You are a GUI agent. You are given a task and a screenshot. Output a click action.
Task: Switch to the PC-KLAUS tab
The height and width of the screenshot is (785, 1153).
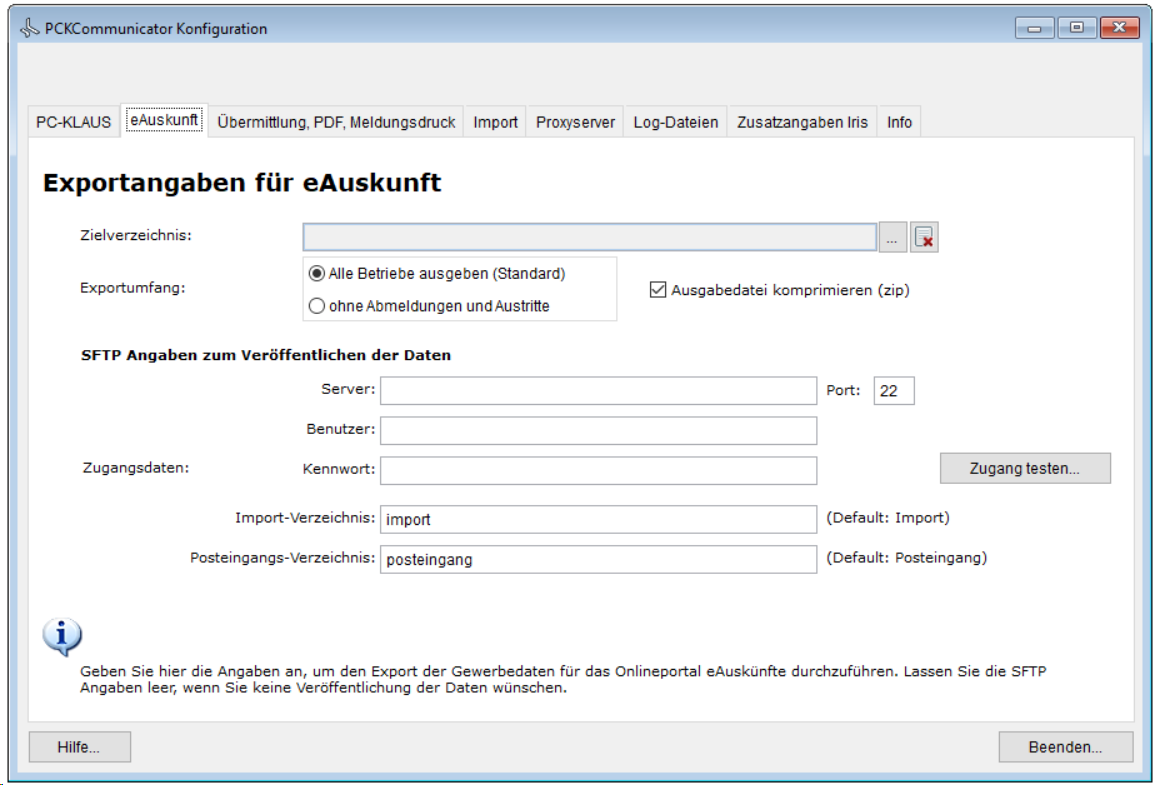(74, 122)
